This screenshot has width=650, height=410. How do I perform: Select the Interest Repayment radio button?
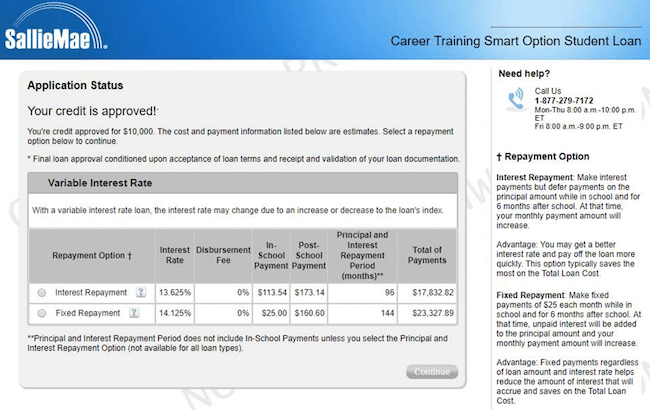(x=41, y=293)
